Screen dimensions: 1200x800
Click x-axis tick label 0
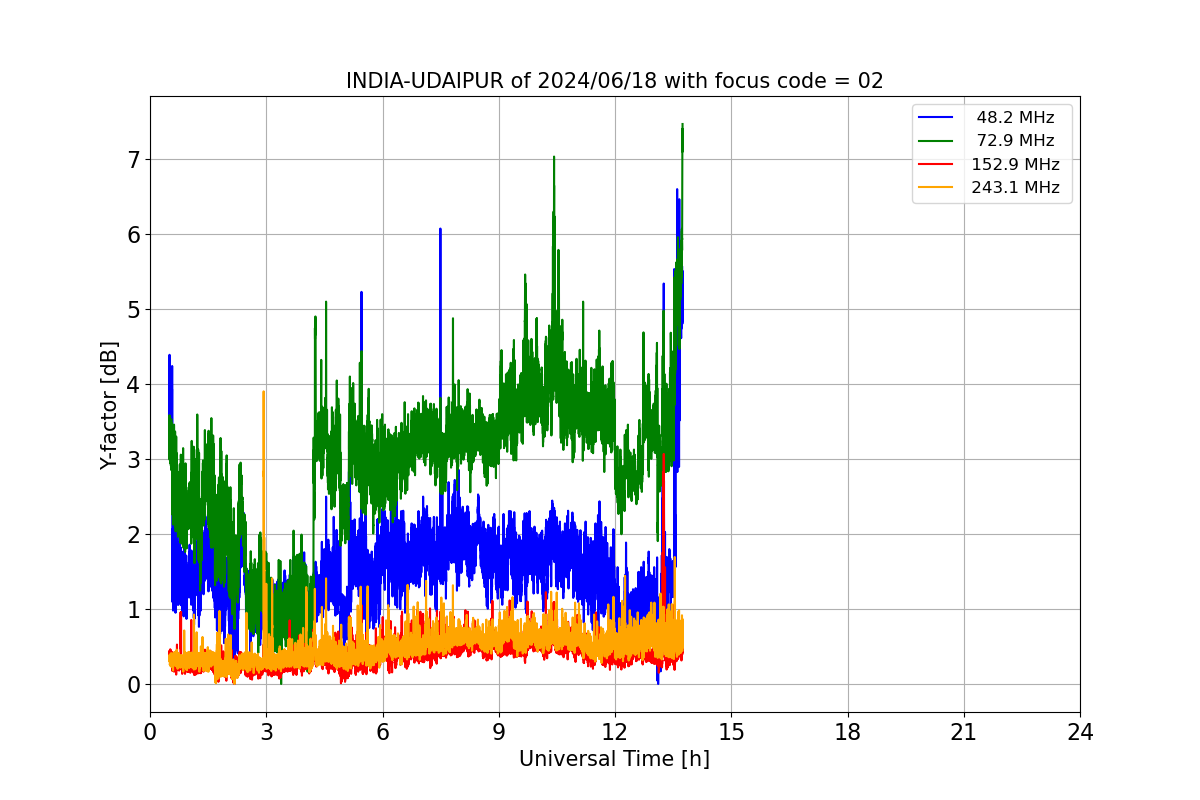pos(150,732)
